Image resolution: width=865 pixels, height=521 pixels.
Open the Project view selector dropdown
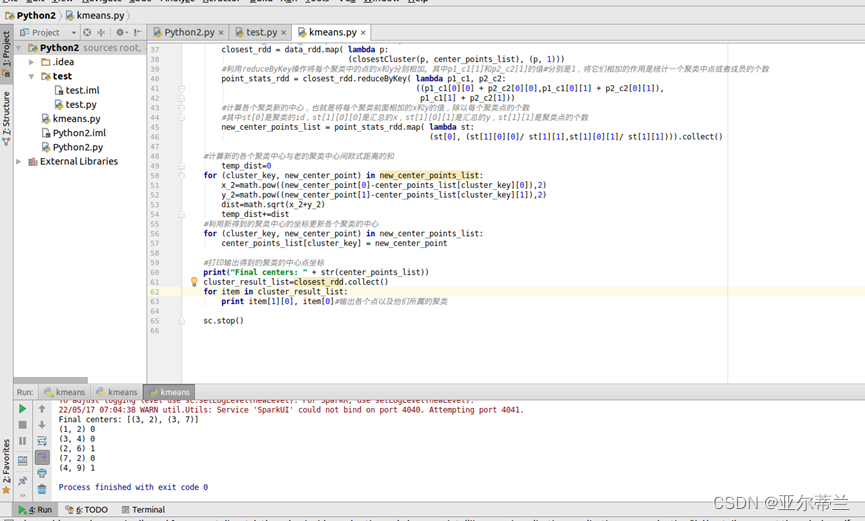(48, 33)
